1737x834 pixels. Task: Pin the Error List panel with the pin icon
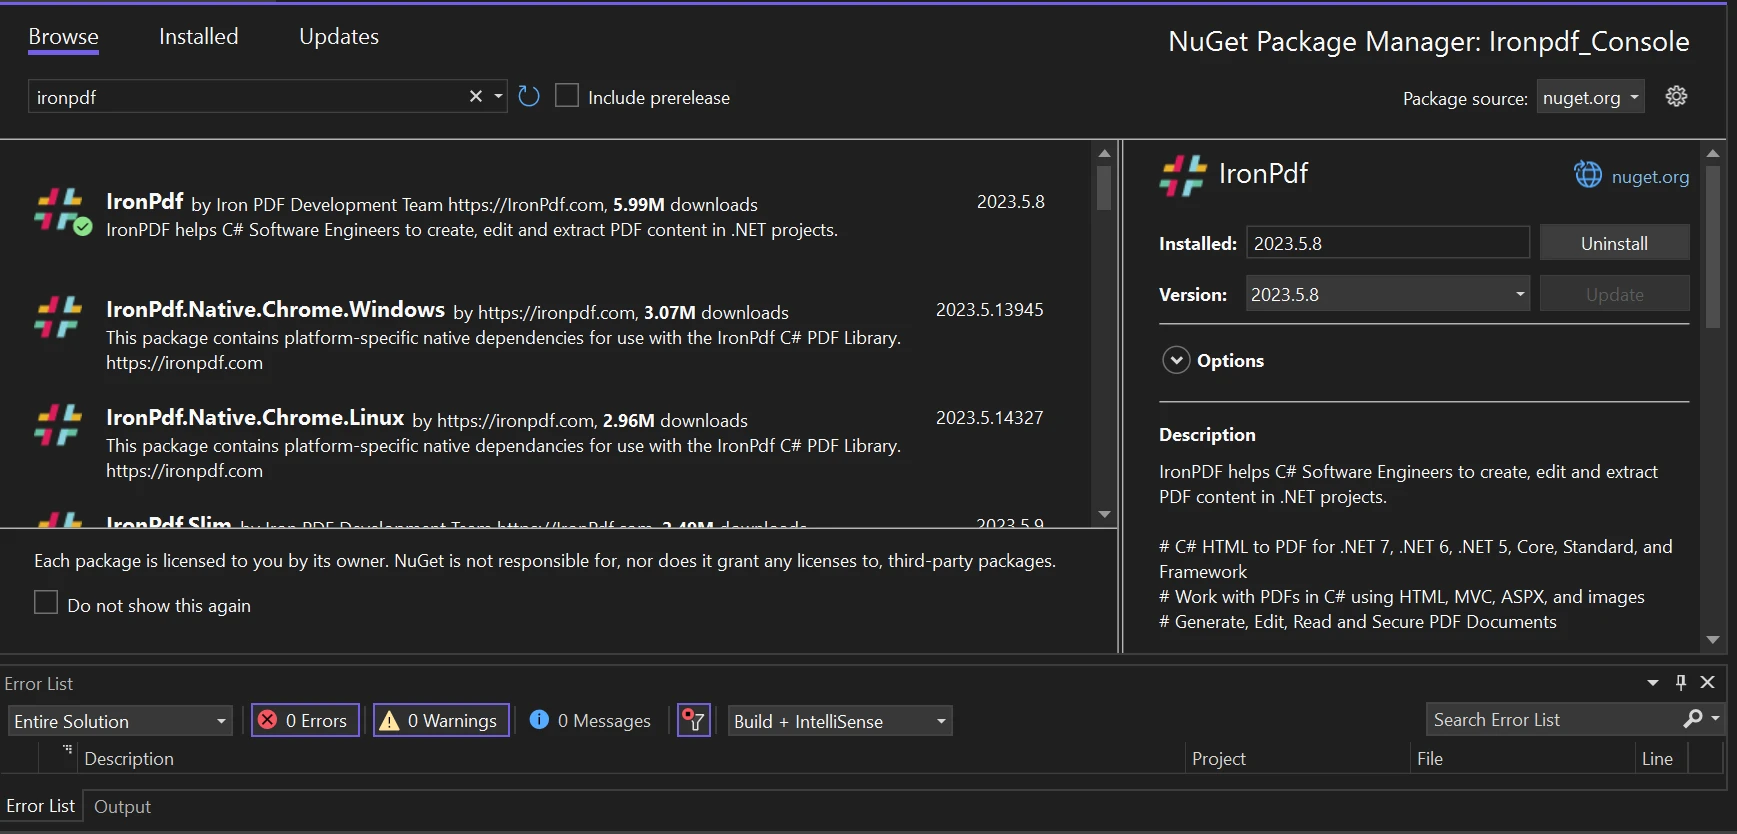pyautogui.click(x=1681, y=682)
